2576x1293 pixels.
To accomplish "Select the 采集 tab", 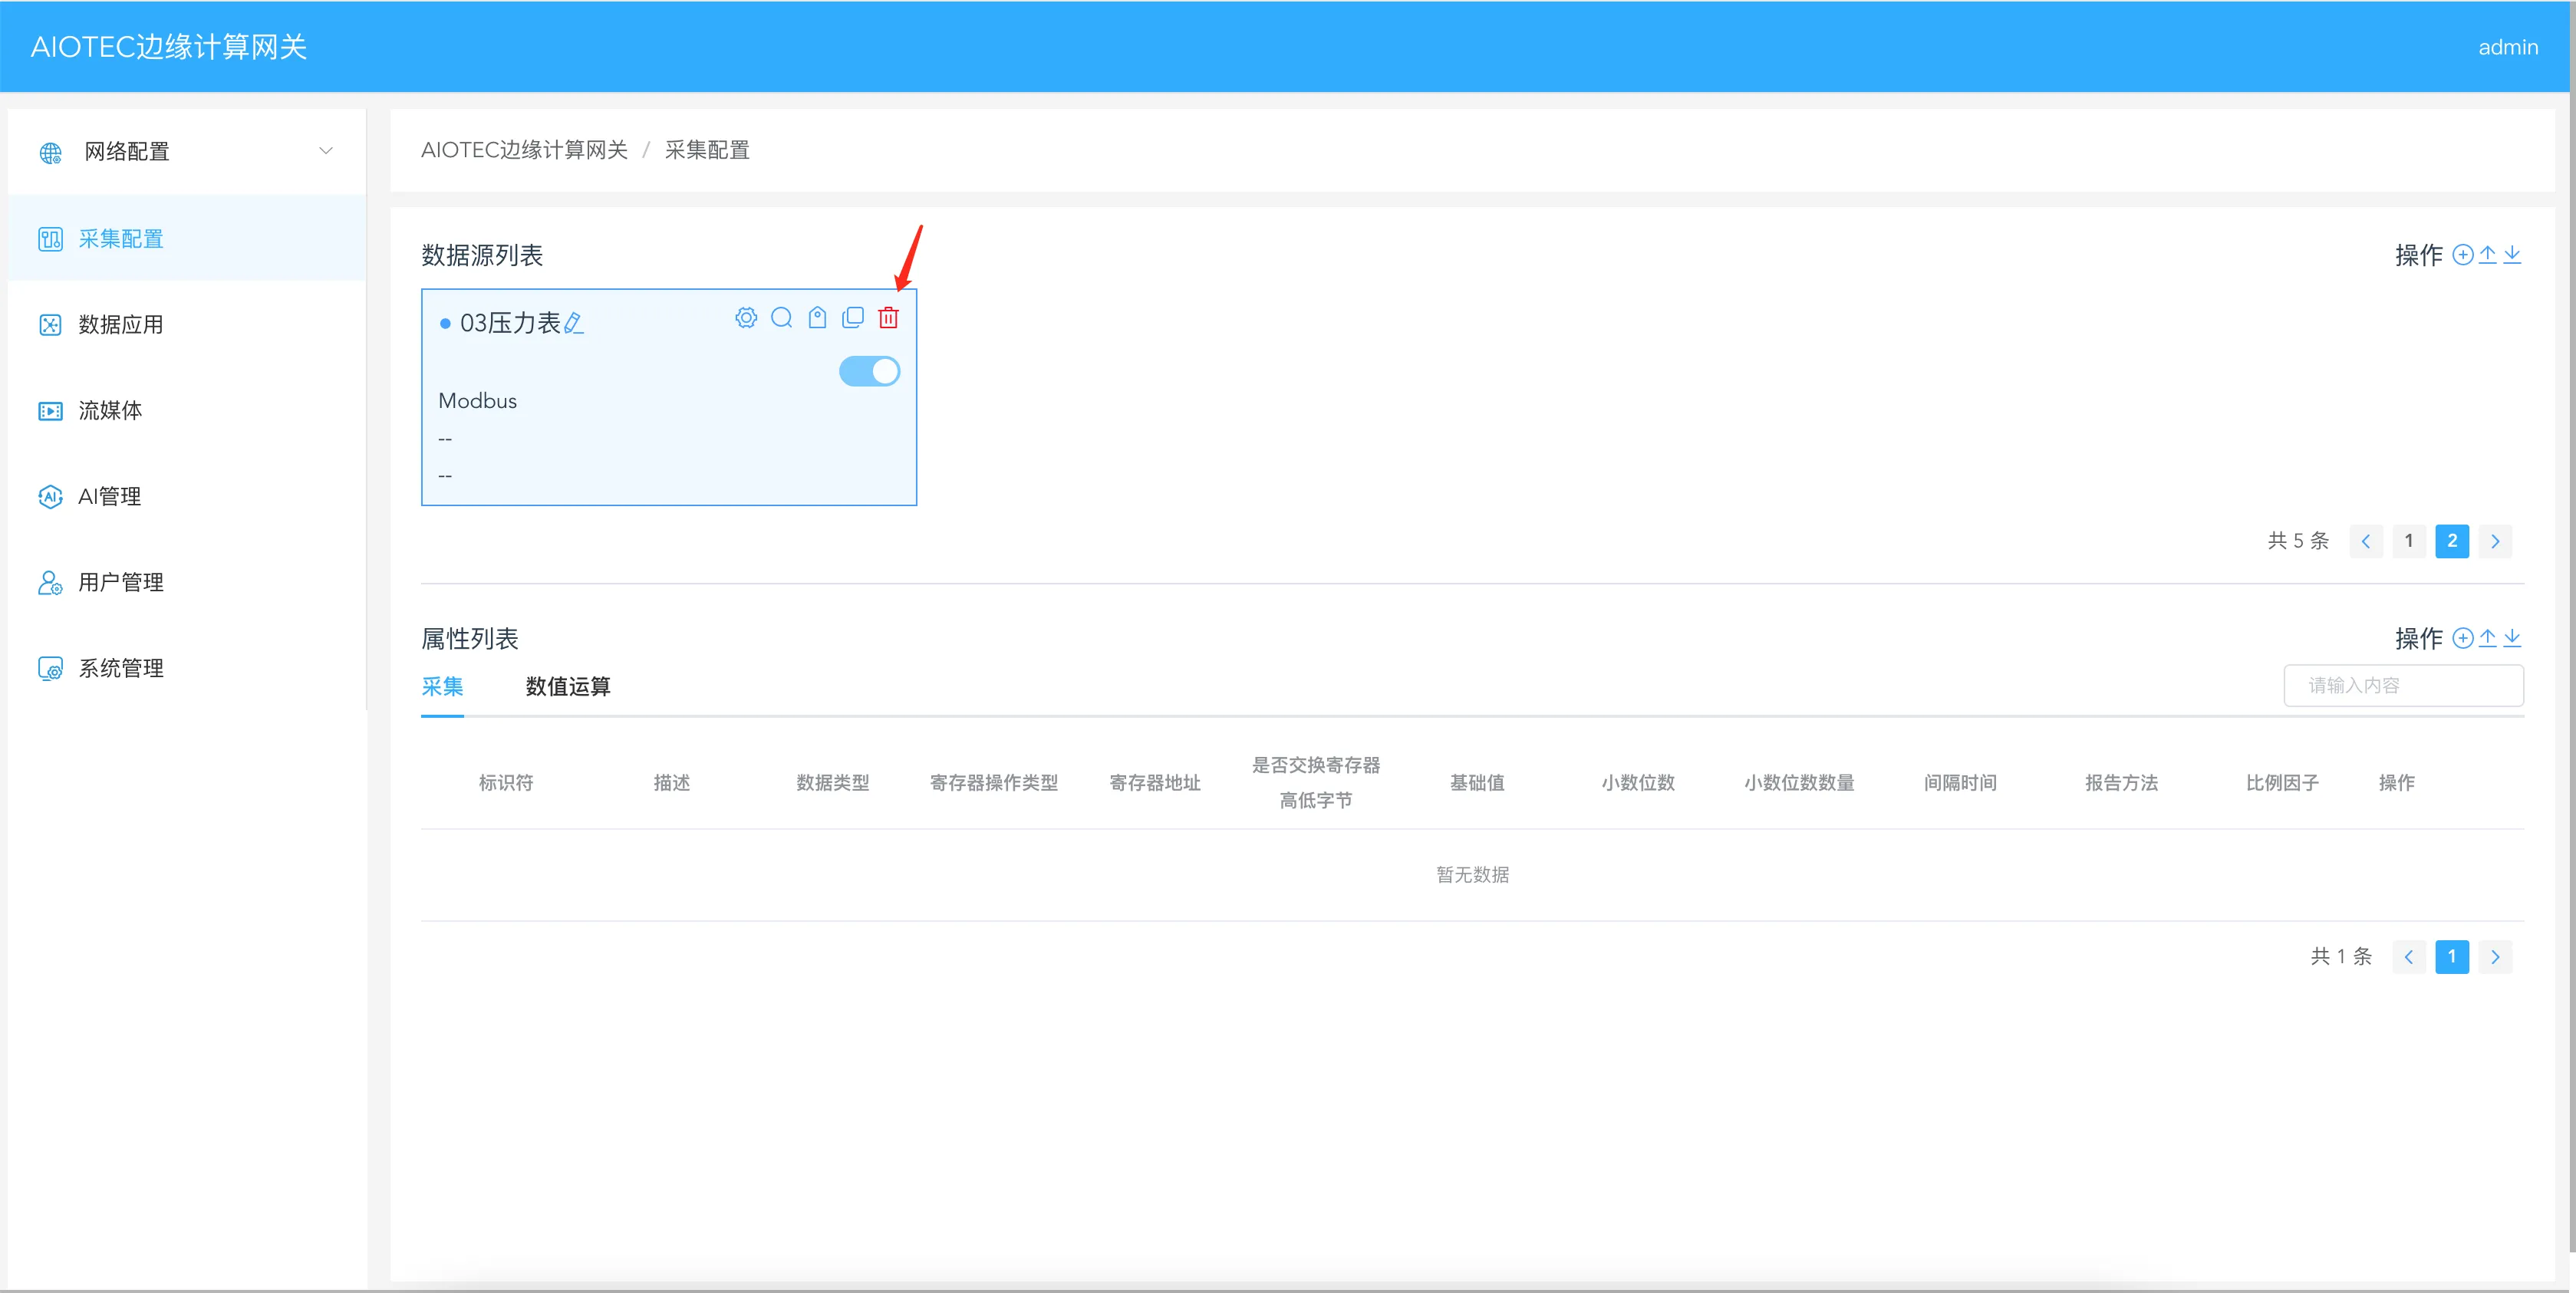I will tap(442, 686).
